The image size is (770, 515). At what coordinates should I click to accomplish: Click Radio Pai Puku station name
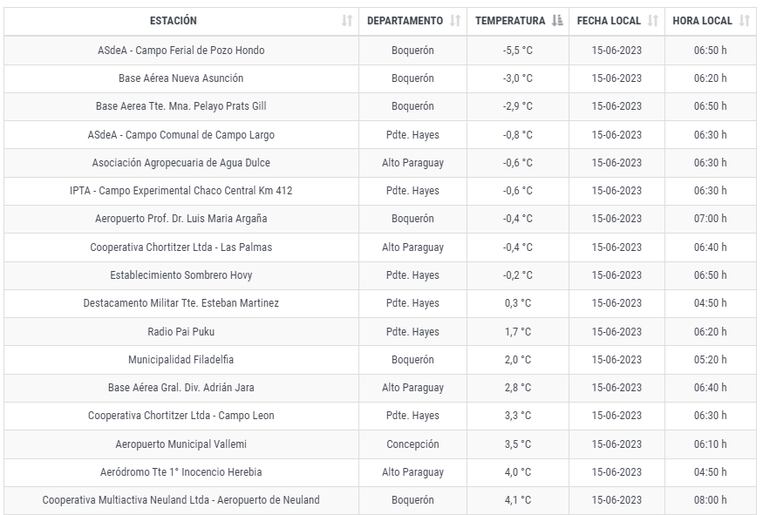point(181,331)
